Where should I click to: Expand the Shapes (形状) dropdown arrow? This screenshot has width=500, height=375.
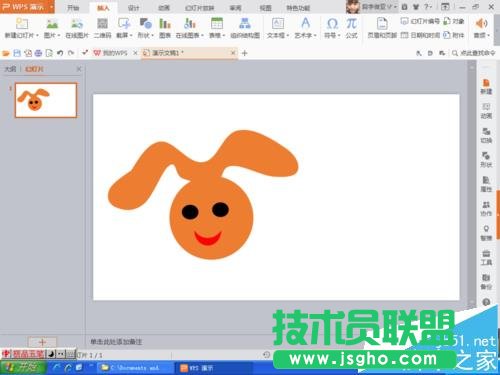152,35
